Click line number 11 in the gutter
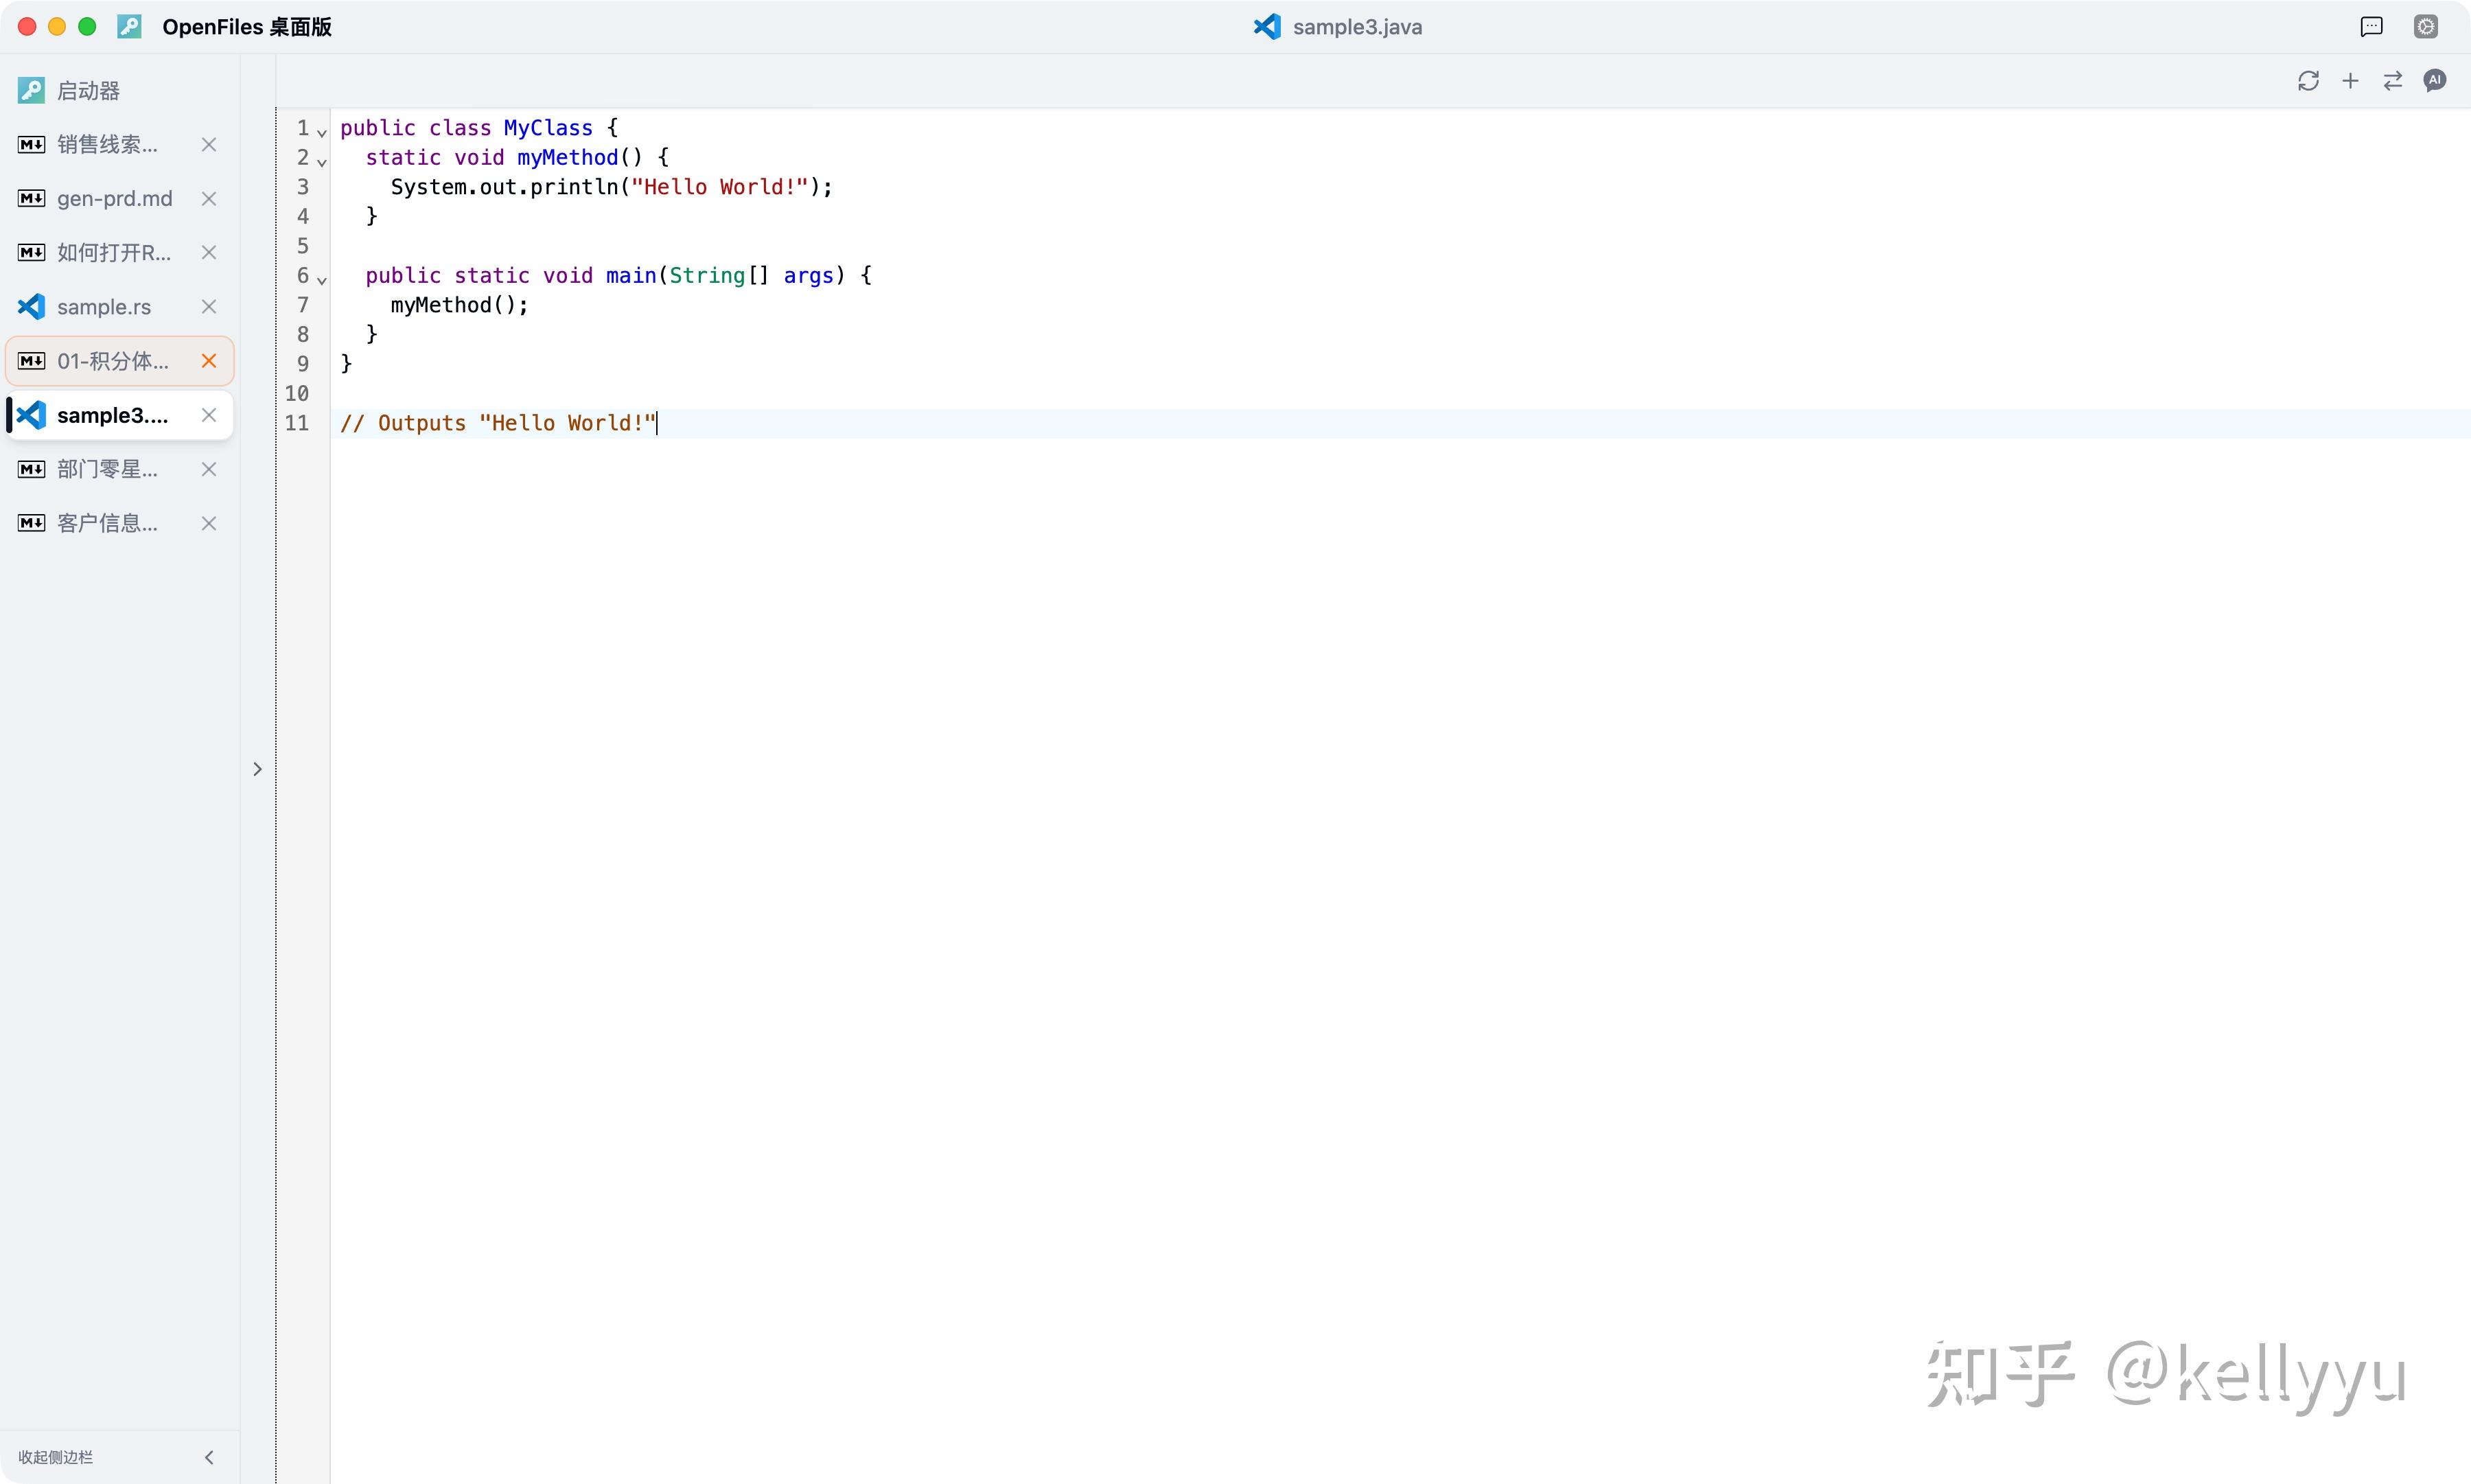Screen dimensions: 2471x1484 coord(297,423)
